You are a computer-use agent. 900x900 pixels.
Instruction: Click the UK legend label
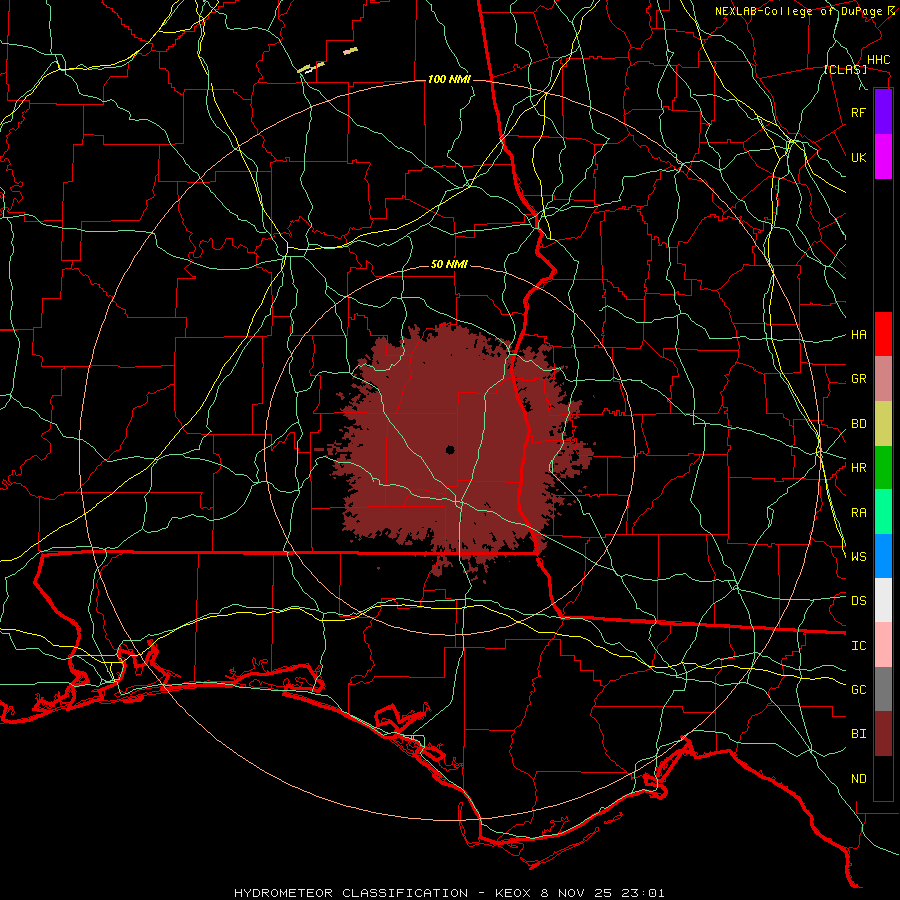pyautogui.click(x=859, y=157)
